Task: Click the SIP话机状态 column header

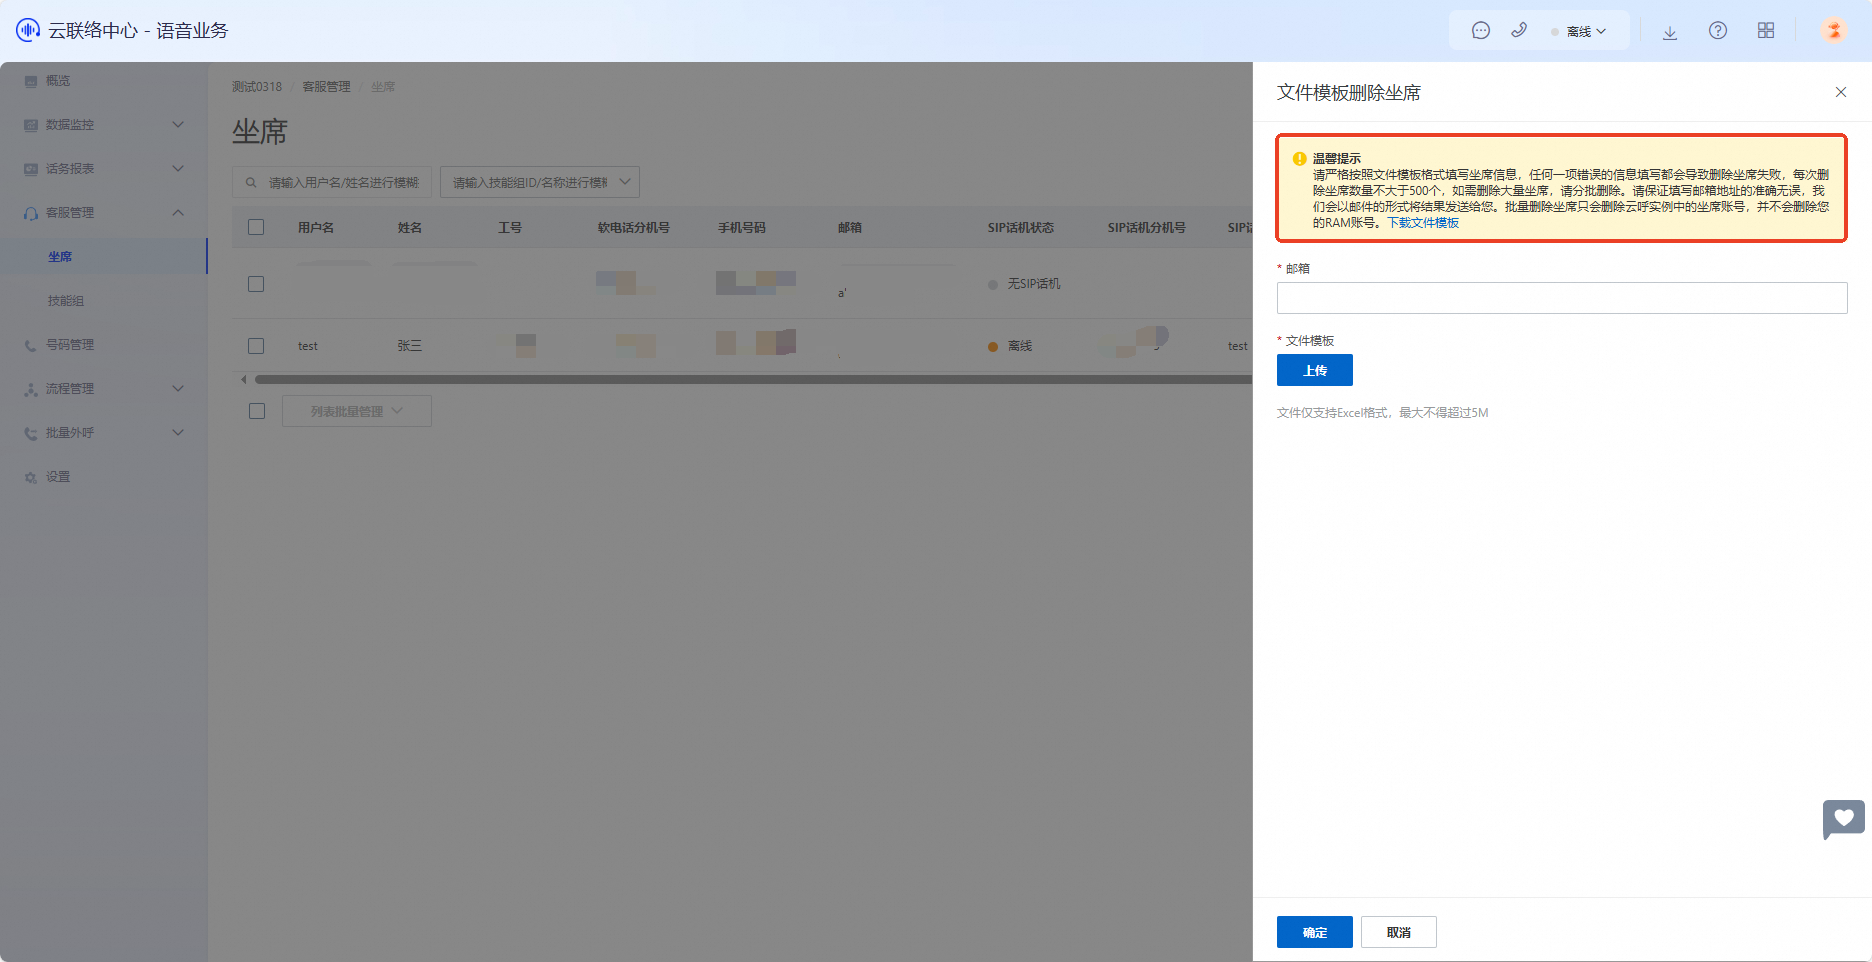Action: point(1021,228)
